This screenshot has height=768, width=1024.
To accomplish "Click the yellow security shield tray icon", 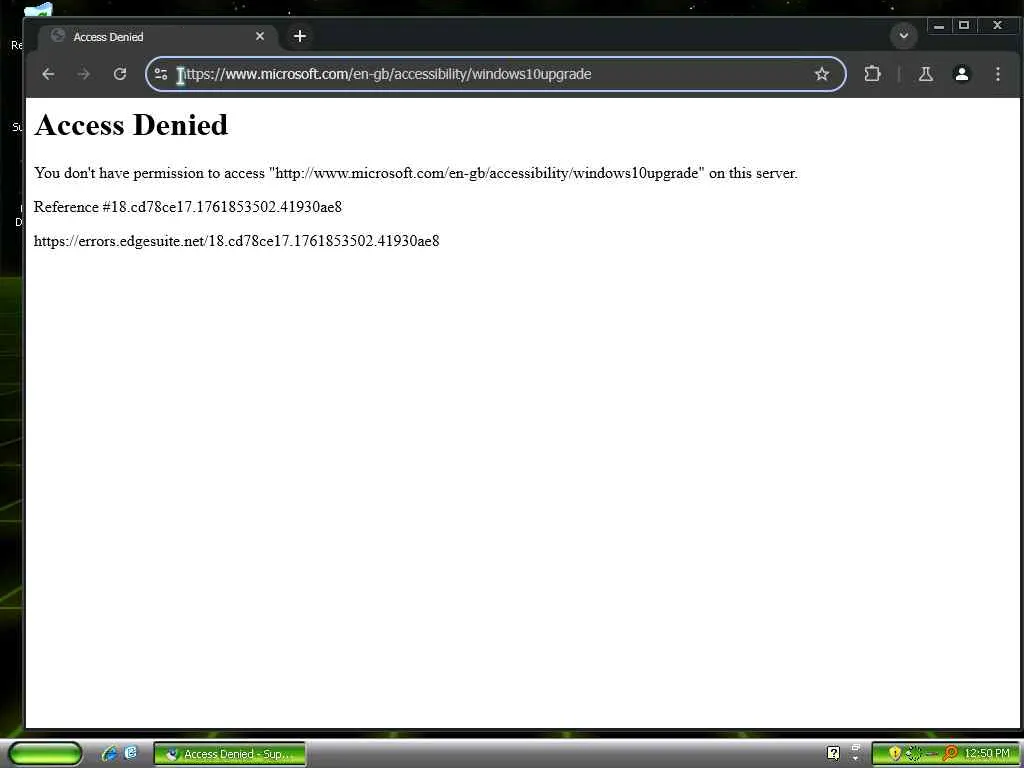I will (895, 754).
